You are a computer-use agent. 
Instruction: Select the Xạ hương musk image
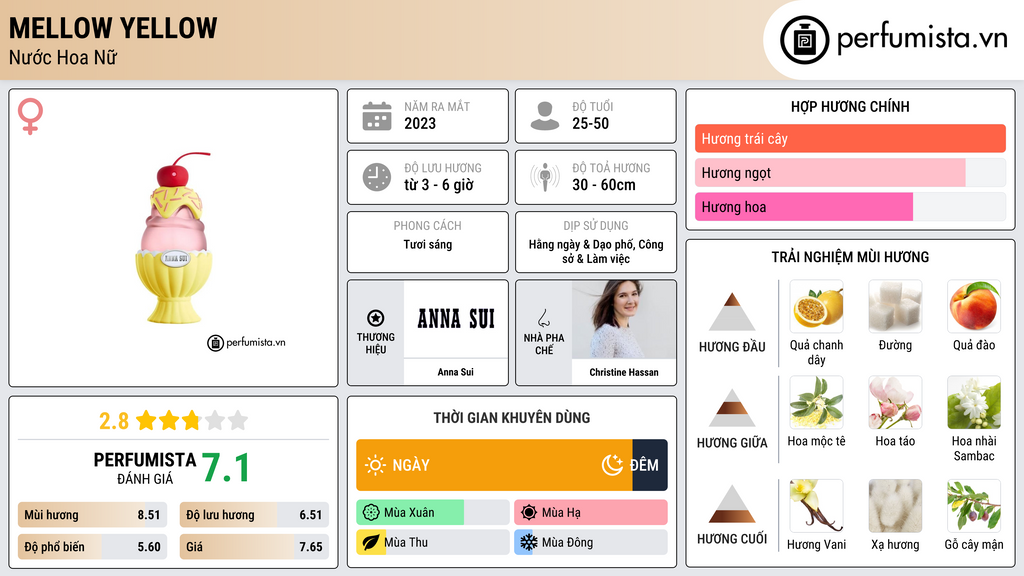[895, 506]
